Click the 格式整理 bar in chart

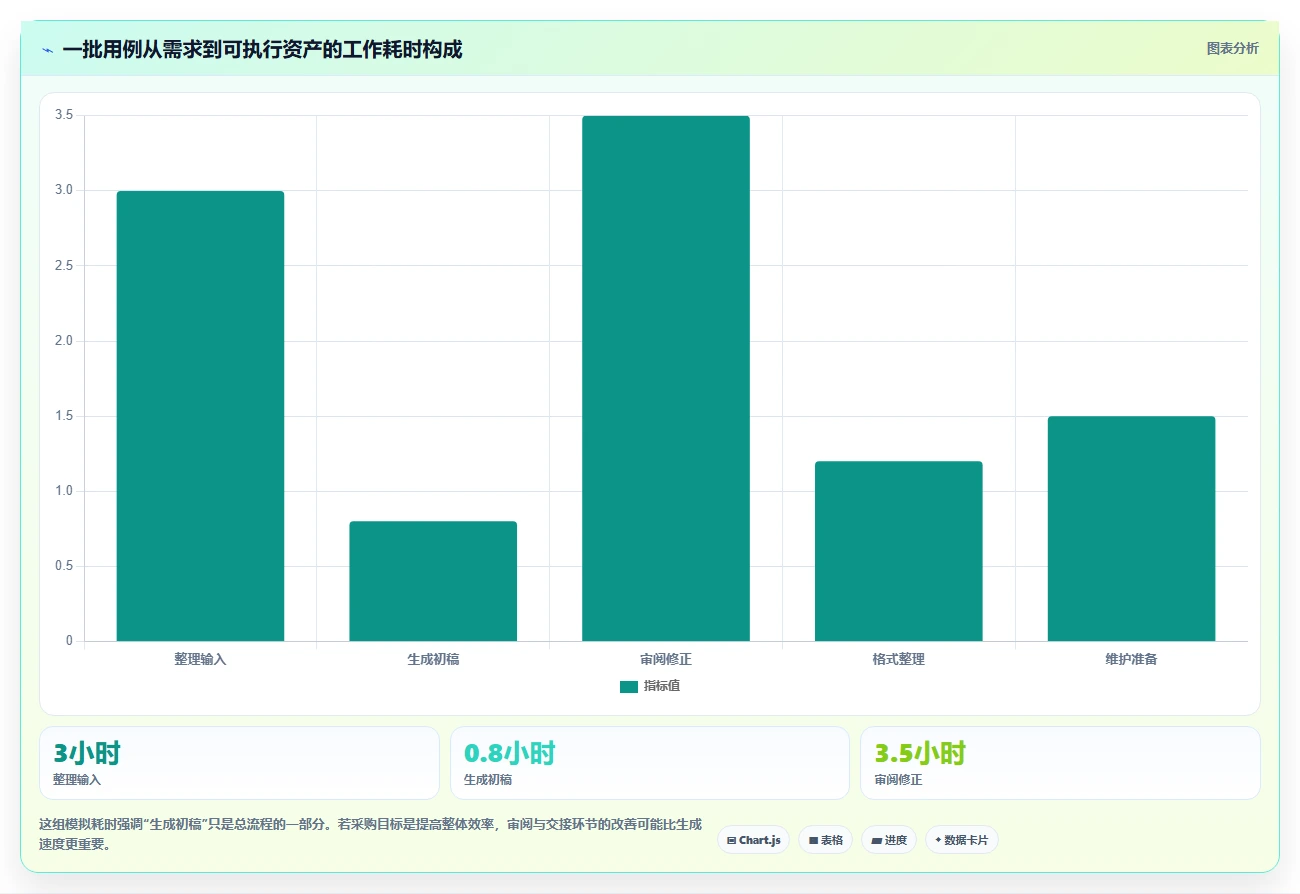pos(899,551)
